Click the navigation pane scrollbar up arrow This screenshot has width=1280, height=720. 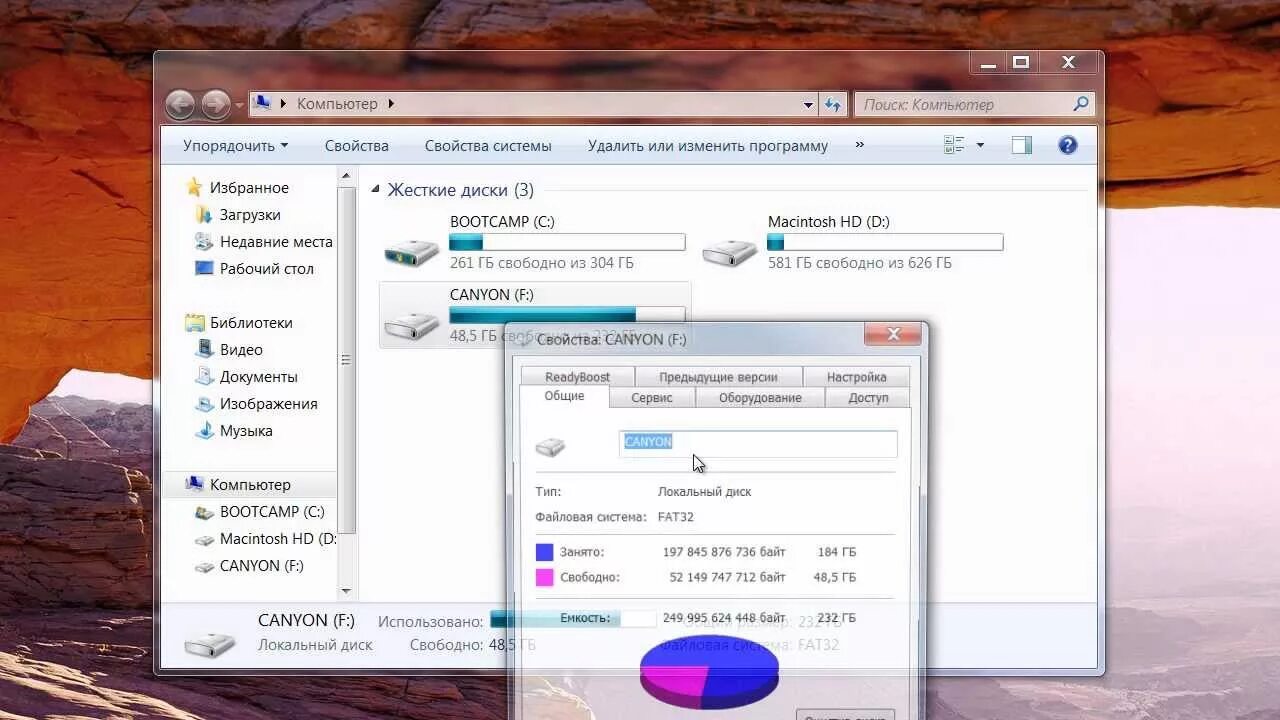[347, 174]
